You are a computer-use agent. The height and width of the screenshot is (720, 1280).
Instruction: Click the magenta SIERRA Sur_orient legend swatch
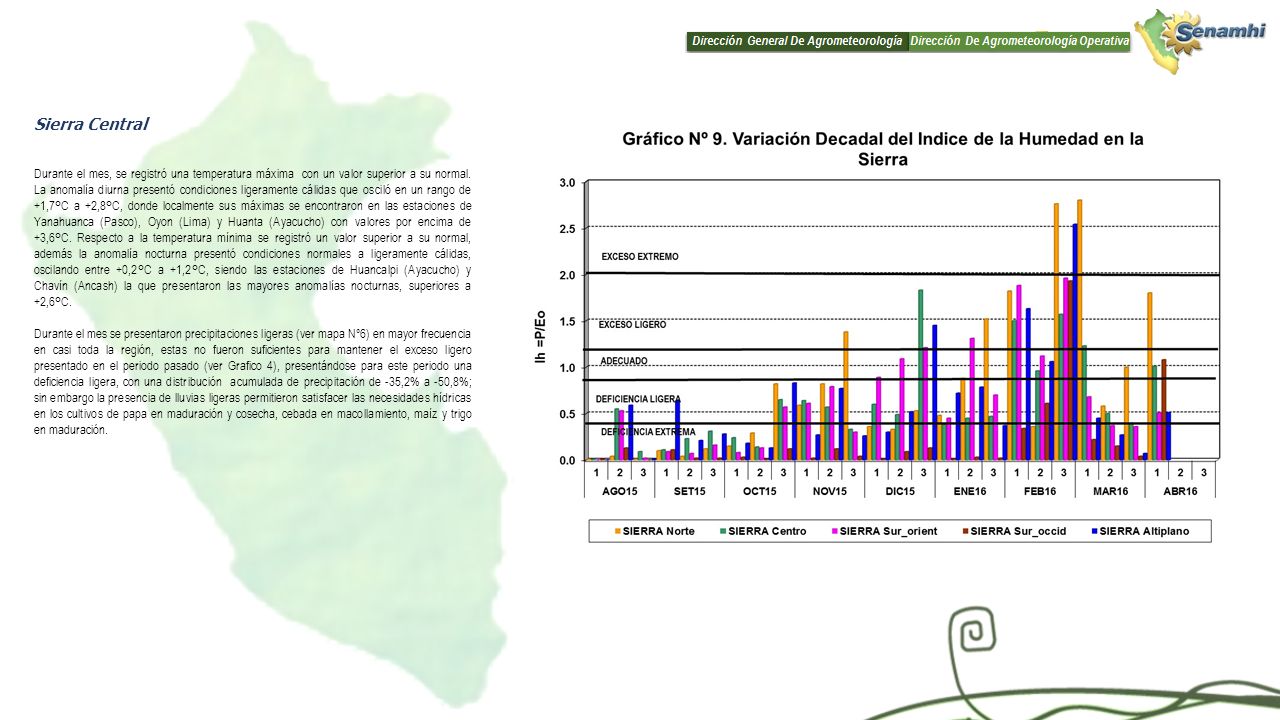point(836,531)
